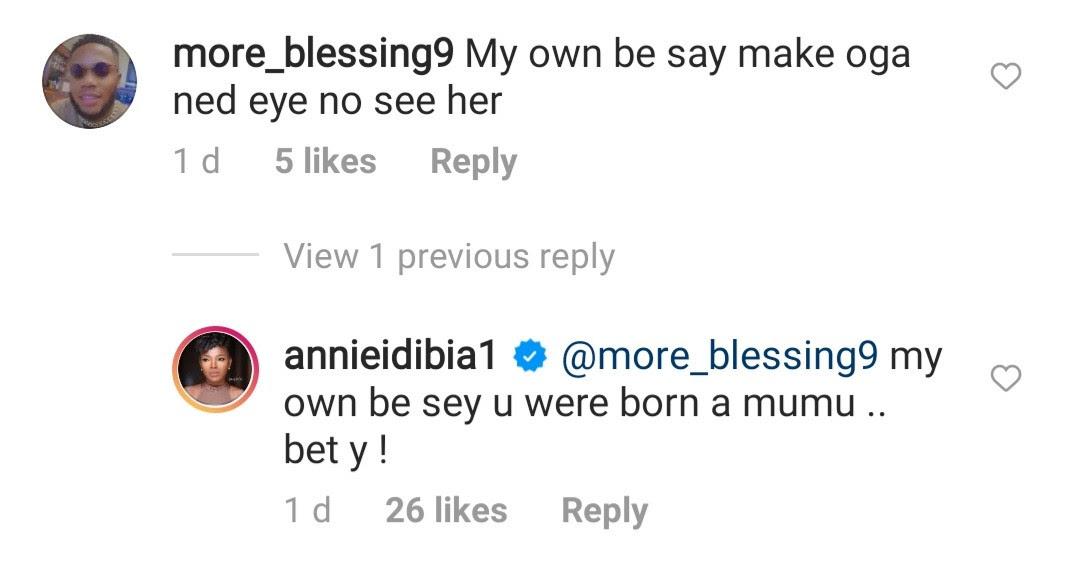View the 5 likes list
Screen dimensions: 1080x566
[325, 162]
